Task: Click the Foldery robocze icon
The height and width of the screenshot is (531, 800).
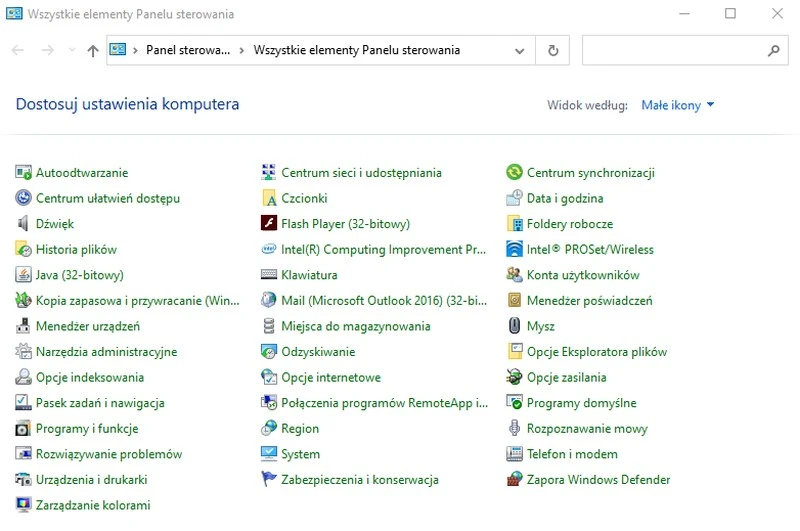Action: pyautogui.click(x=514, y=223)
